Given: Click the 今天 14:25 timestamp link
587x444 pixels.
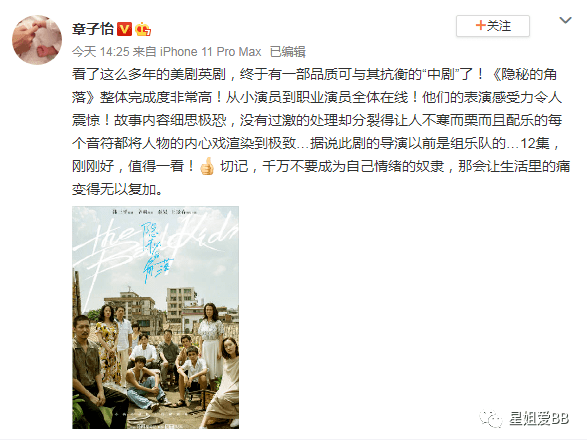Looking at the screenshot, I should pos(100,52).
